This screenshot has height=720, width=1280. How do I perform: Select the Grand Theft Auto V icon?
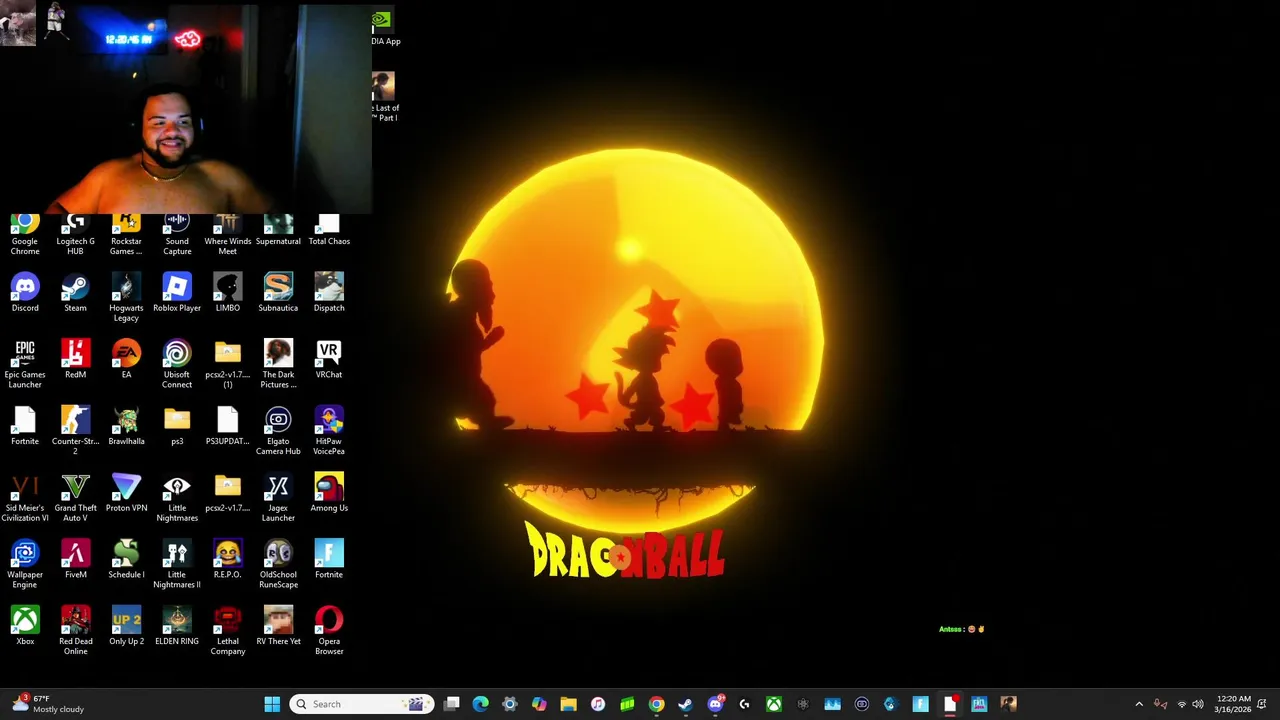point(75,498)
